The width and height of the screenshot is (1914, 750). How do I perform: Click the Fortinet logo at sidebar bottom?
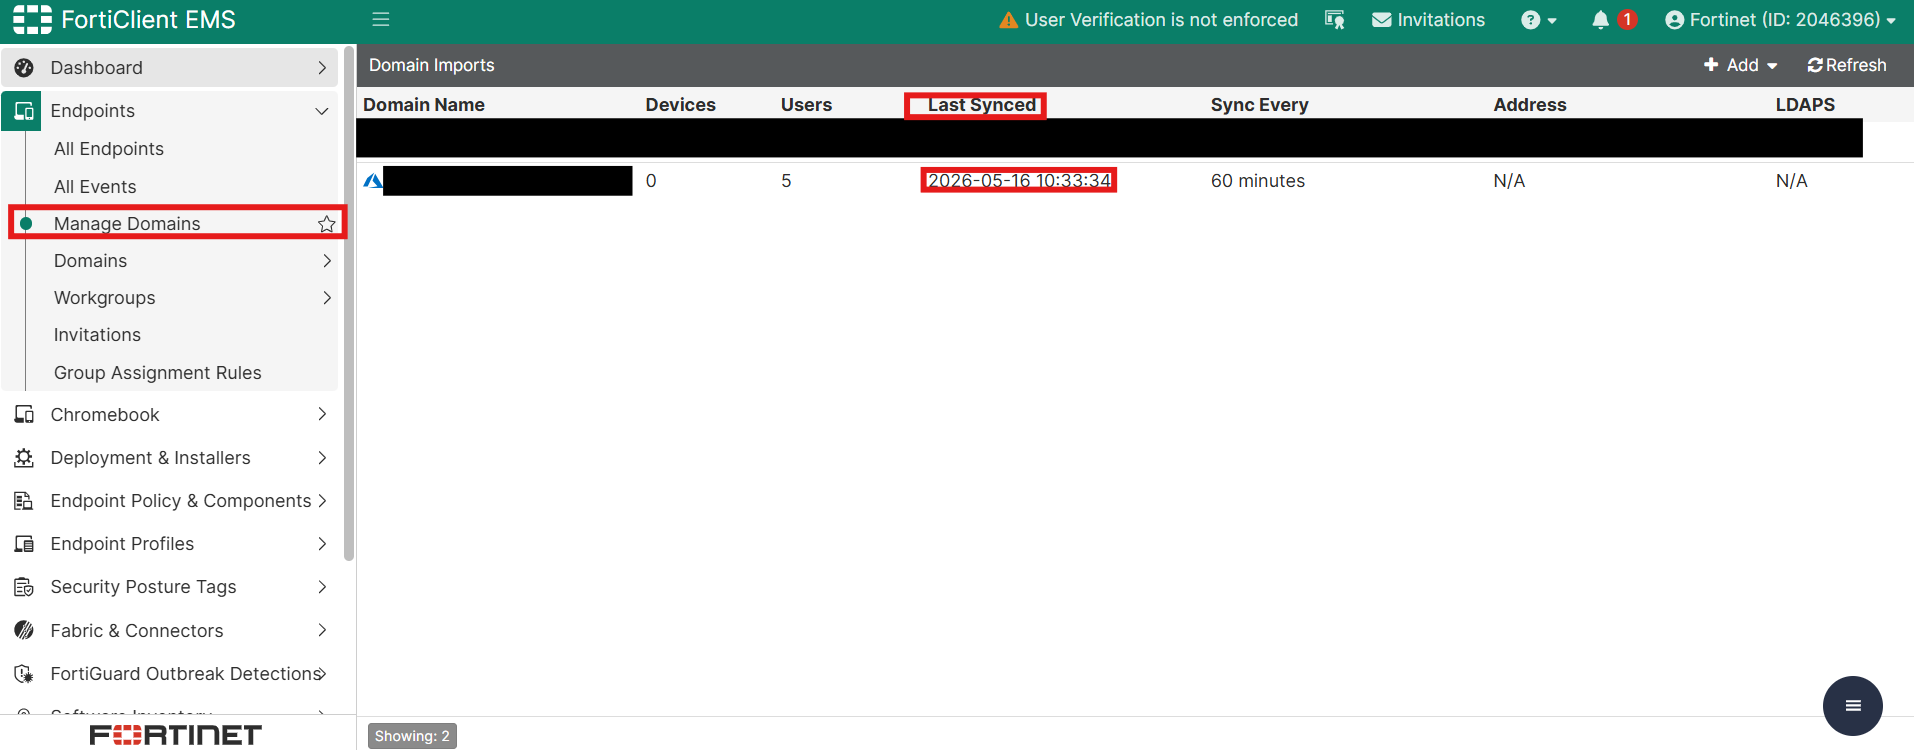click(x=176, y=735)
